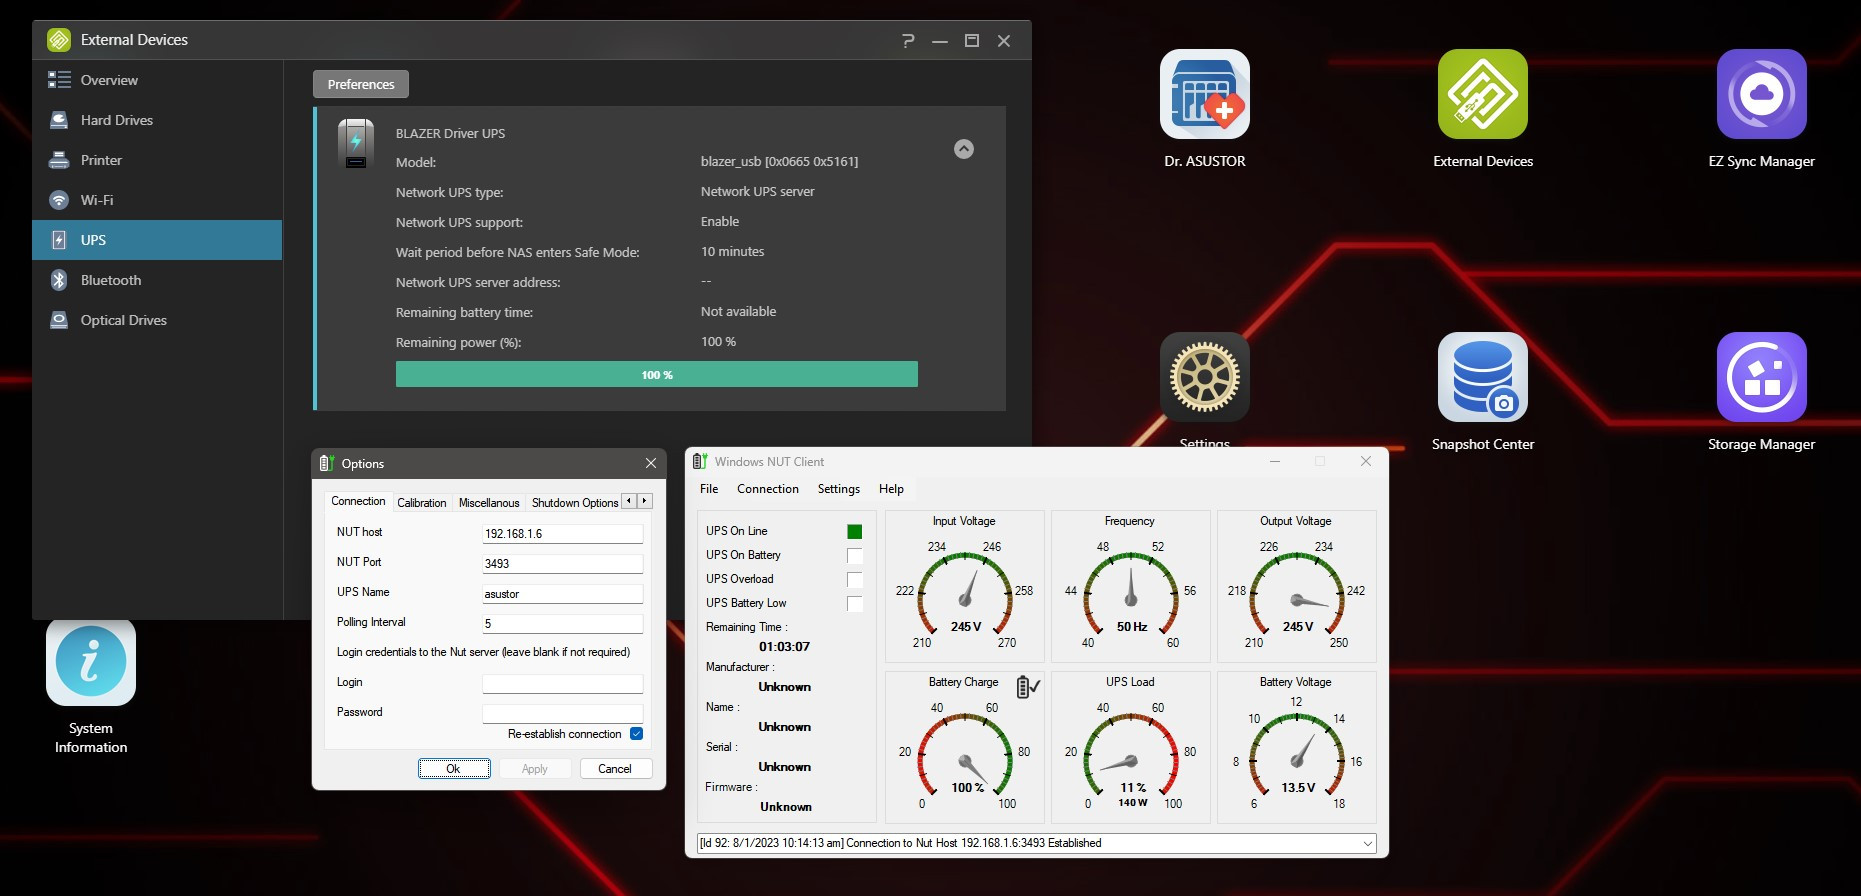Open Dr. ASUSTOR desktop icon
Image resolution: width=1861 pixels, height=896 pixels.
(1204, 94)
